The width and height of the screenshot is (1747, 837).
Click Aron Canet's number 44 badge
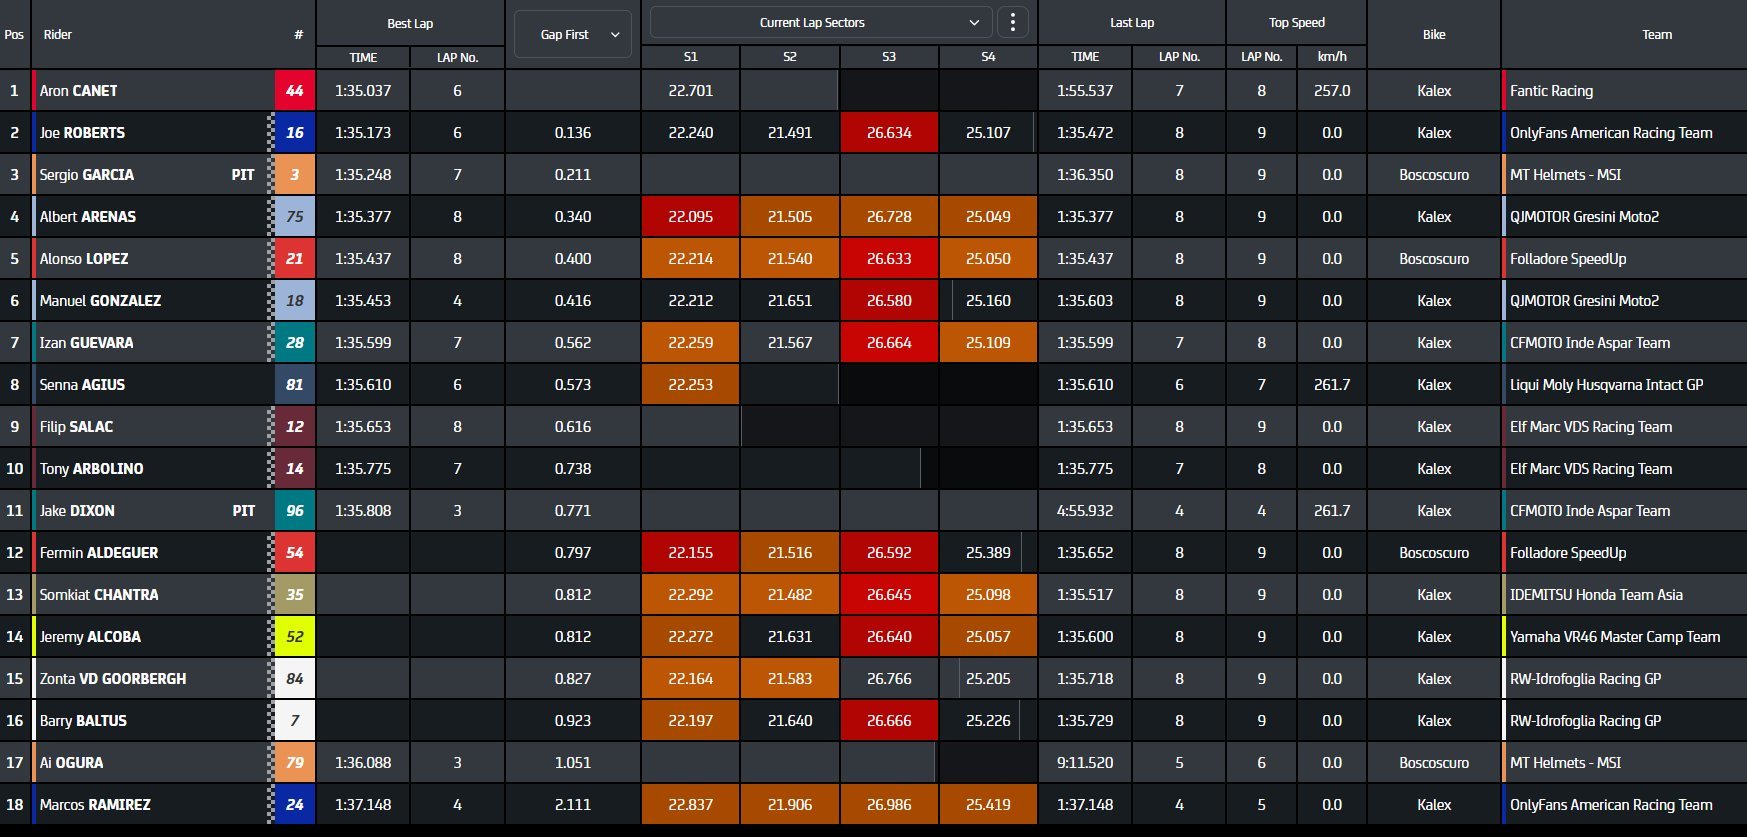pos(295,91)
